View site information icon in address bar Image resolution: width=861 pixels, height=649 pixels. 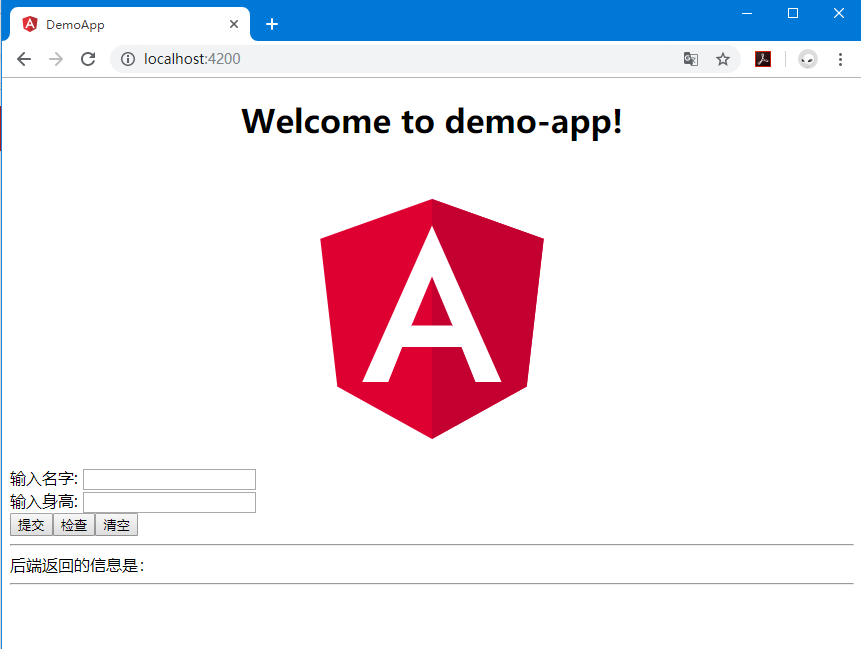pos(128,59)
